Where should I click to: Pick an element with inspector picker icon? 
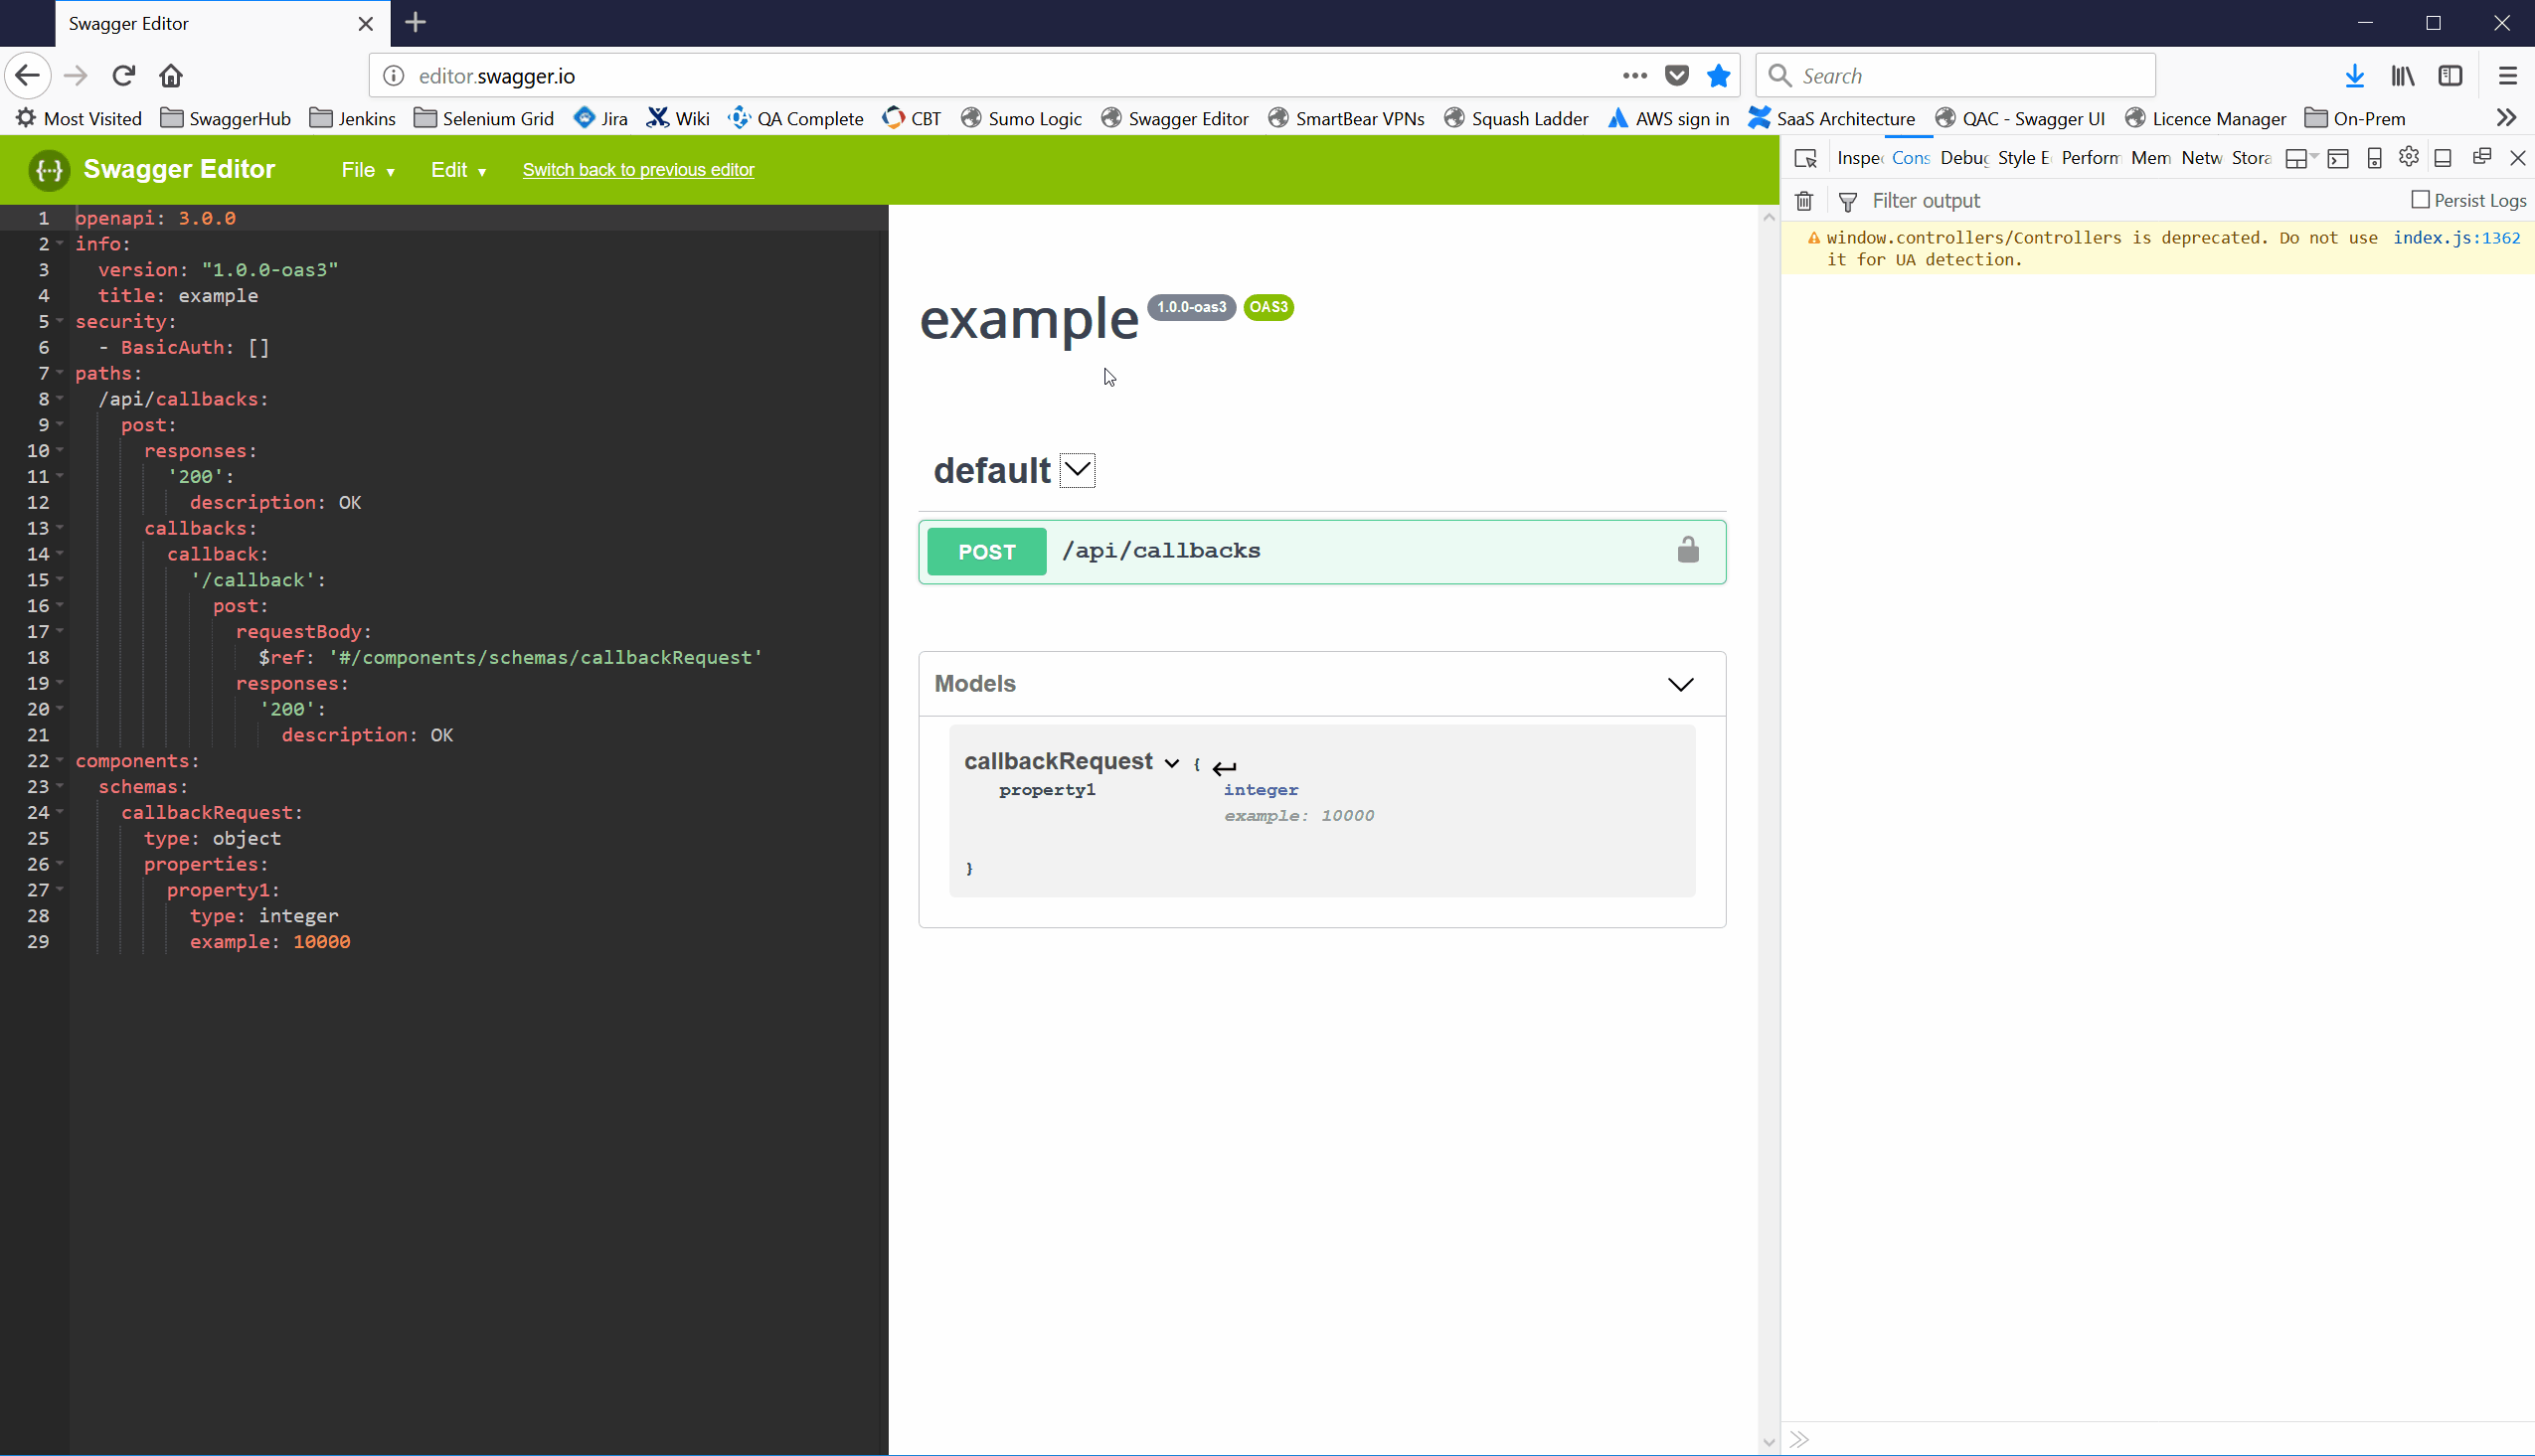pos(1806,158)
